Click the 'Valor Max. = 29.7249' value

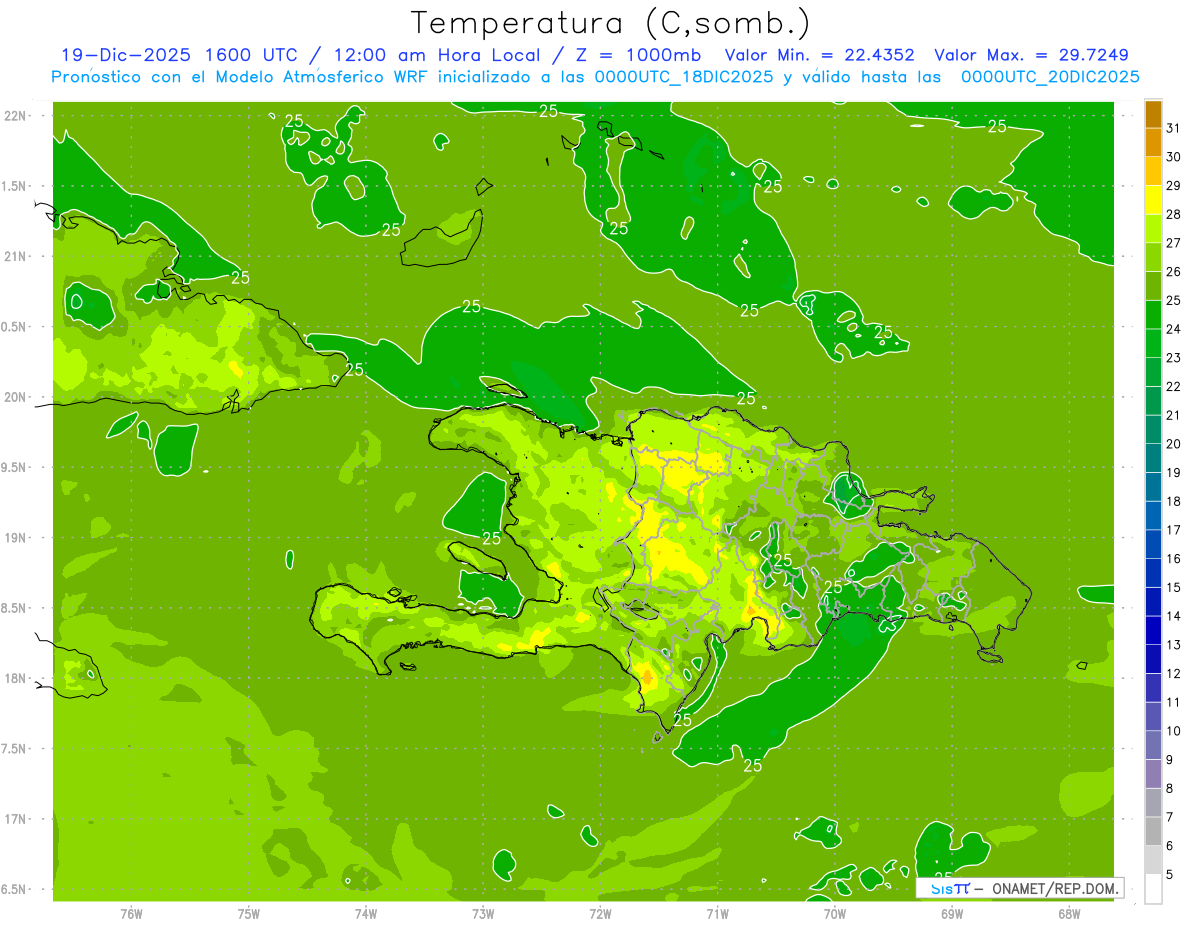click(1032, 55)
